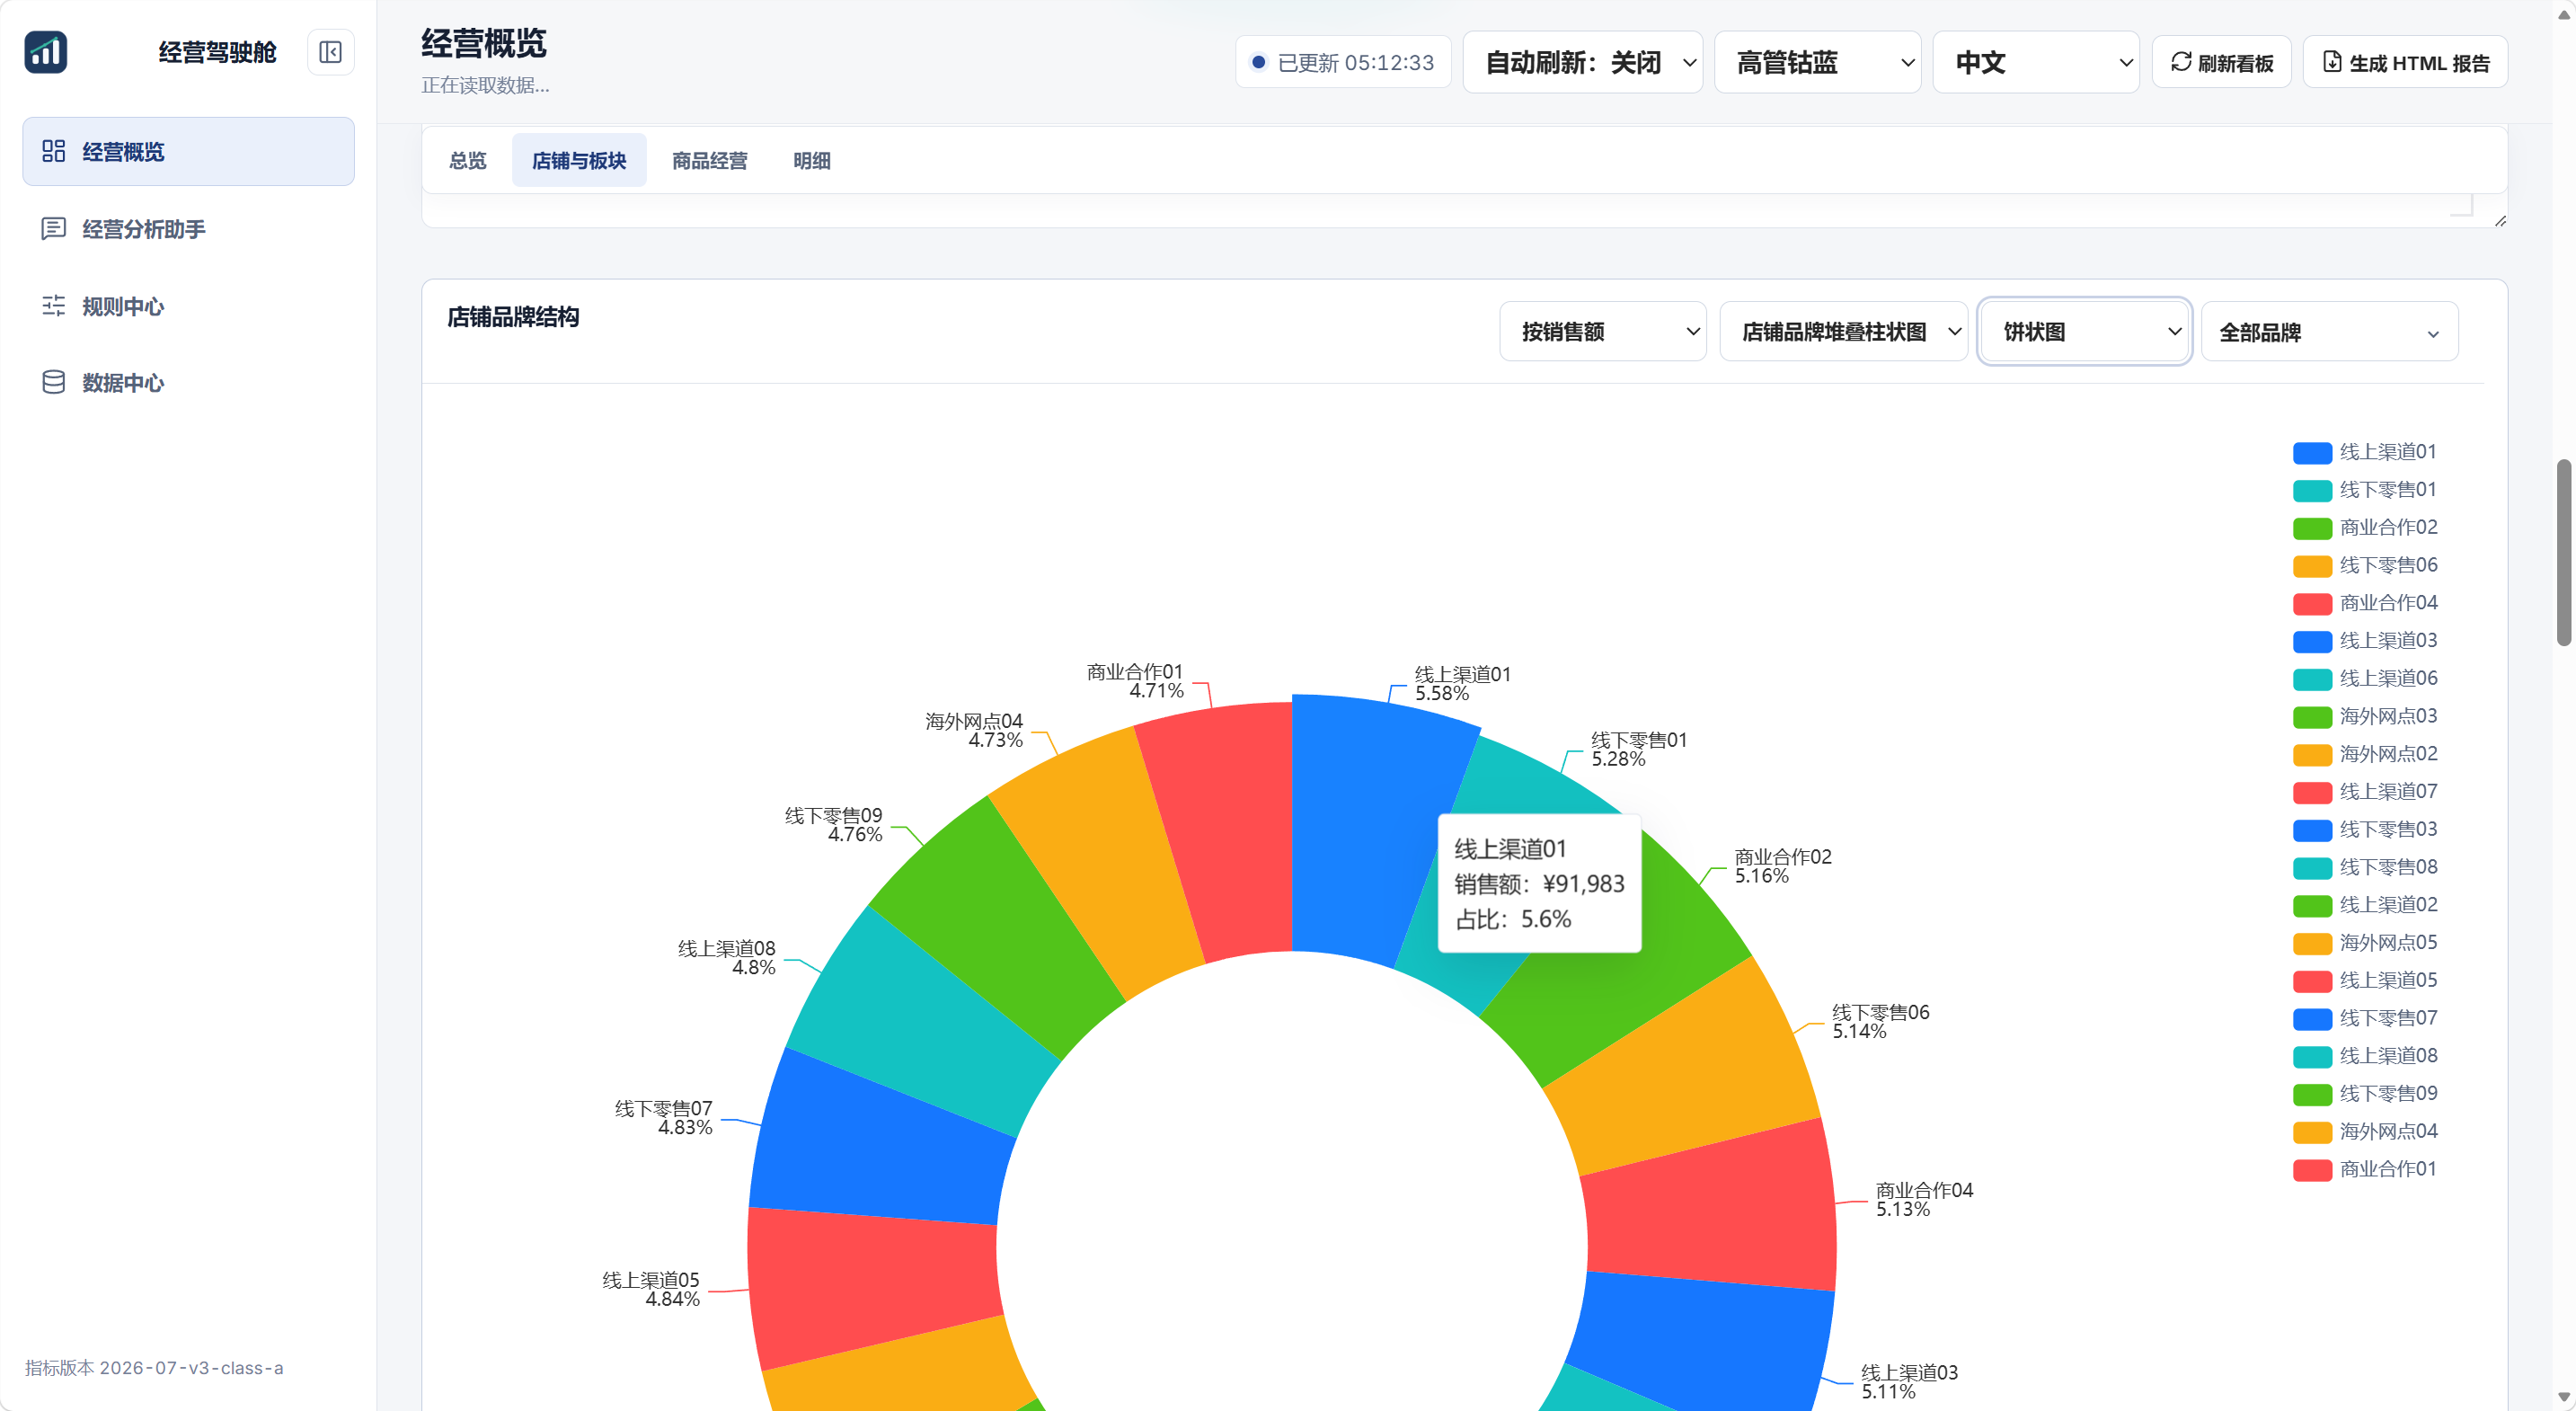The width and height of the screenshot is (2576, 1411).
Task: Click the 经营概览 grid icon
Action: 54,151
